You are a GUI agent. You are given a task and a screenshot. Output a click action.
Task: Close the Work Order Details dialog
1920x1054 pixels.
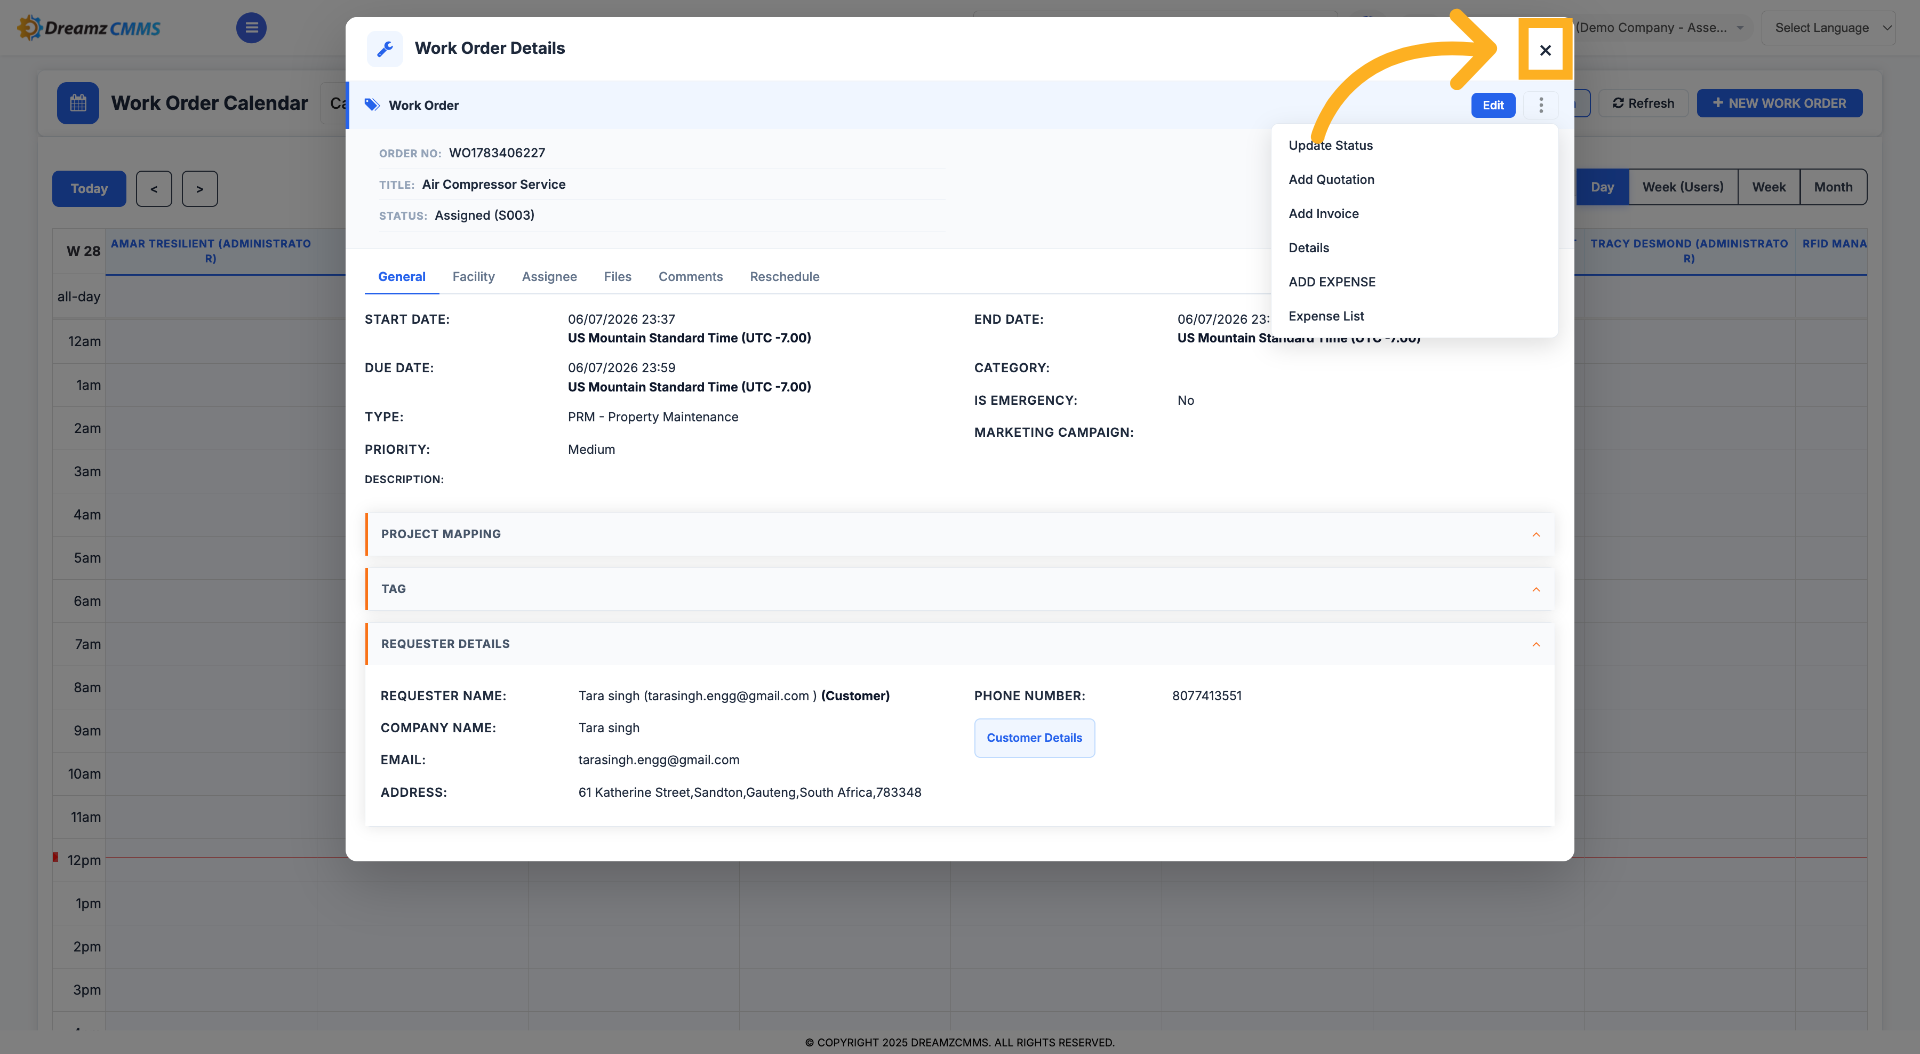(x=1545, y=50)
